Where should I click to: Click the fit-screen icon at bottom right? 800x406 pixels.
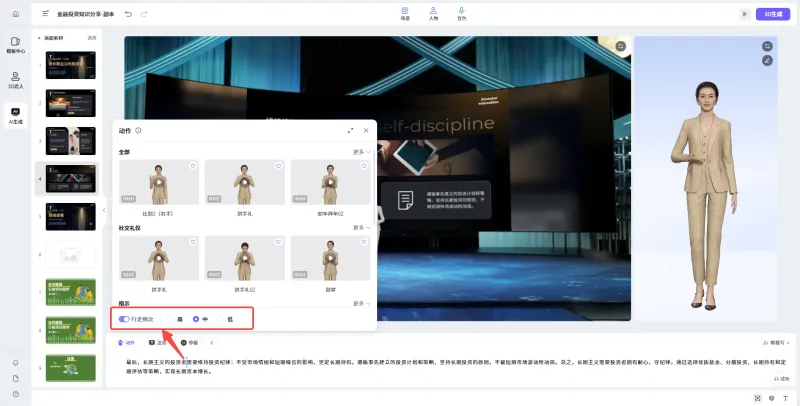(757, 398)
